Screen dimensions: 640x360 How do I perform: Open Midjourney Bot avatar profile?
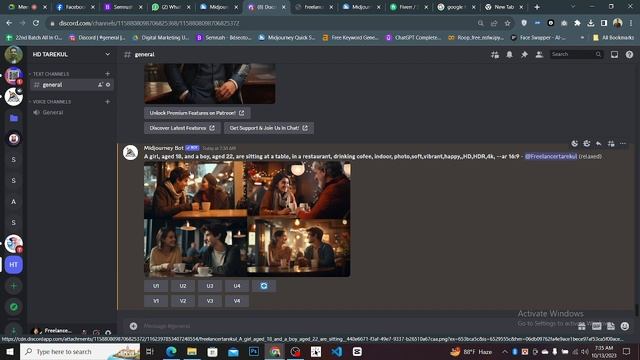(x=131, y=153)
